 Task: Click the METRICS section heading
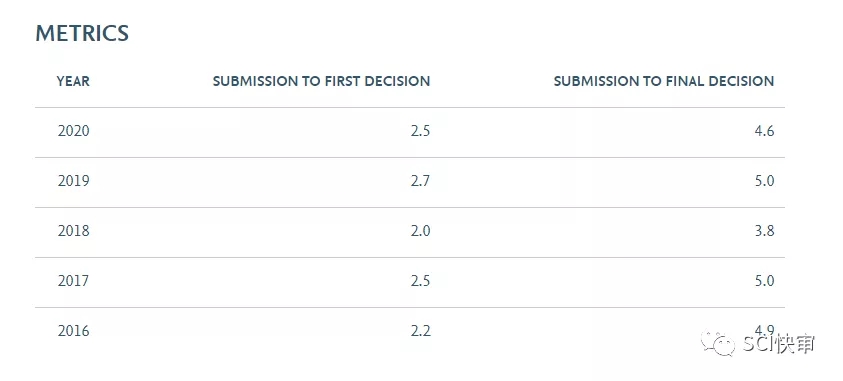pos(82,33)
